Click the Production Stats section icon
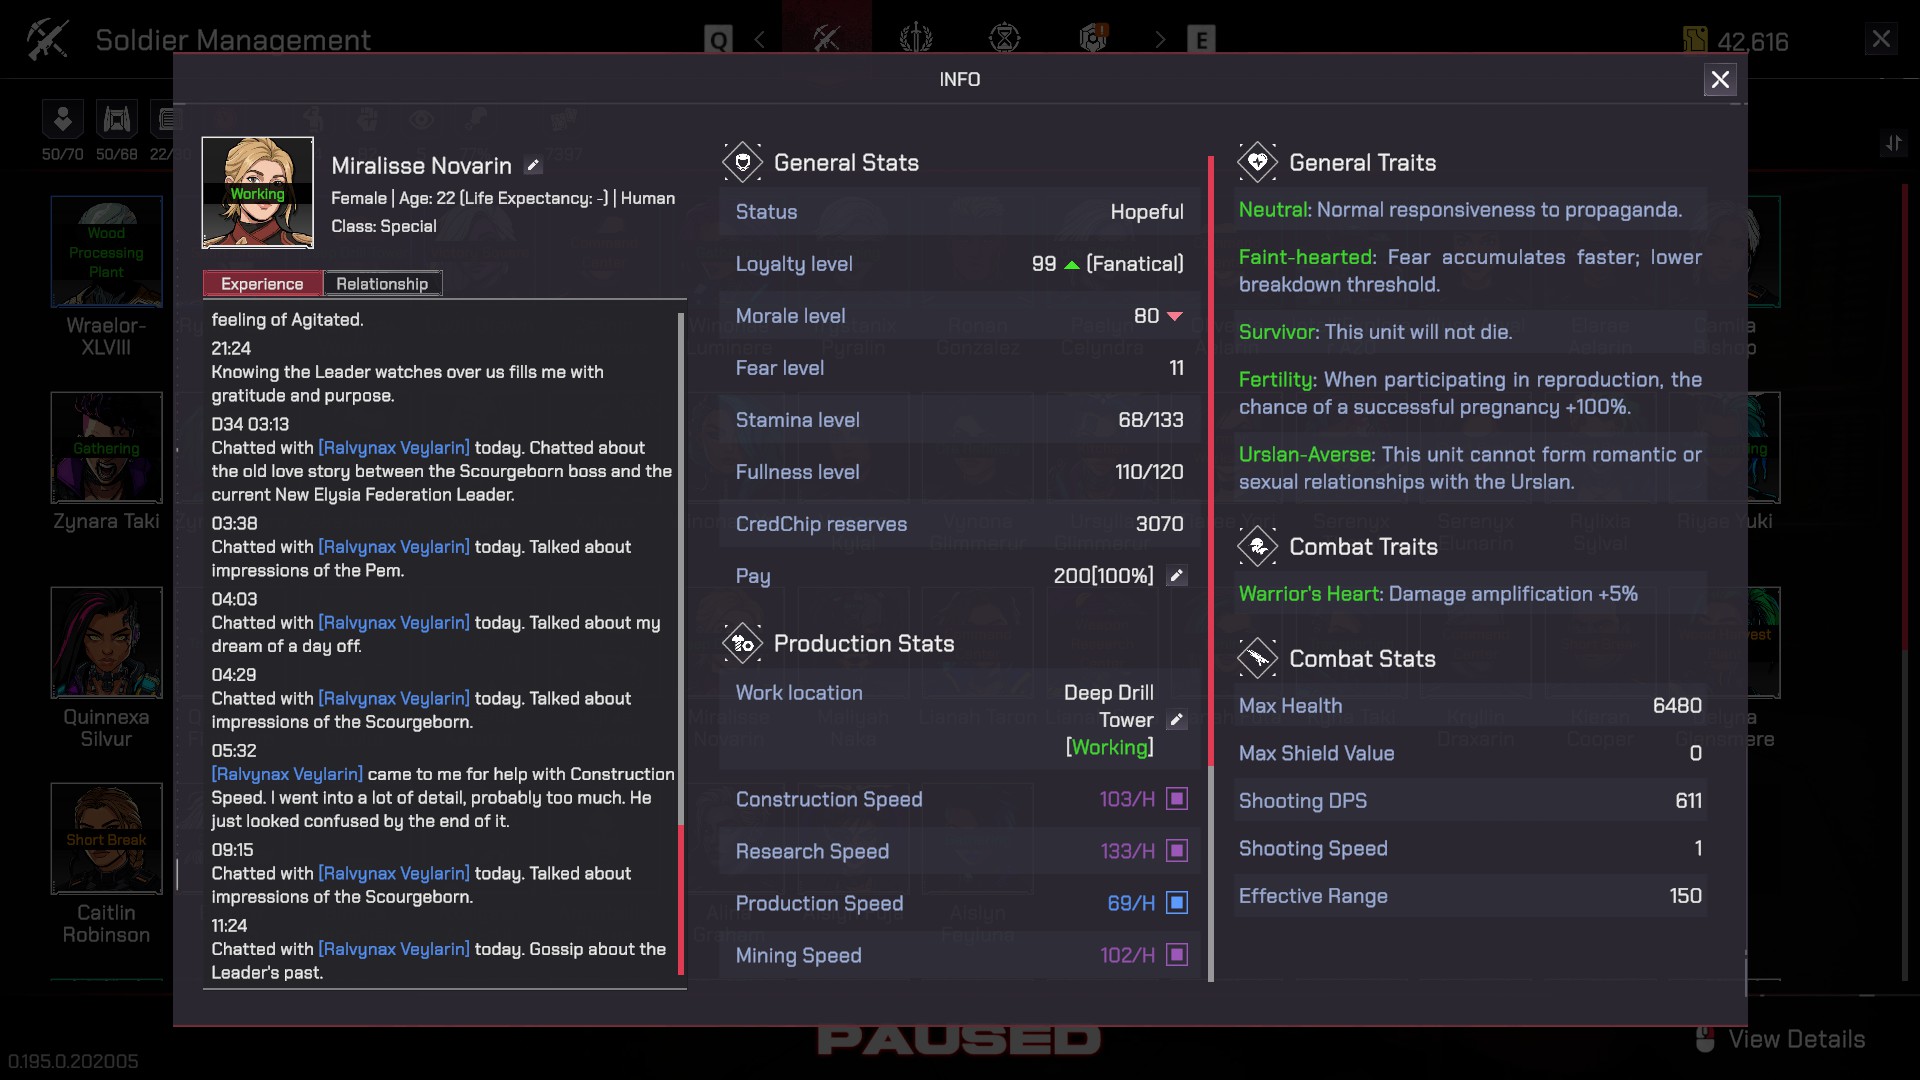Screen dimensions: 1920x1080 coord(743,644)
